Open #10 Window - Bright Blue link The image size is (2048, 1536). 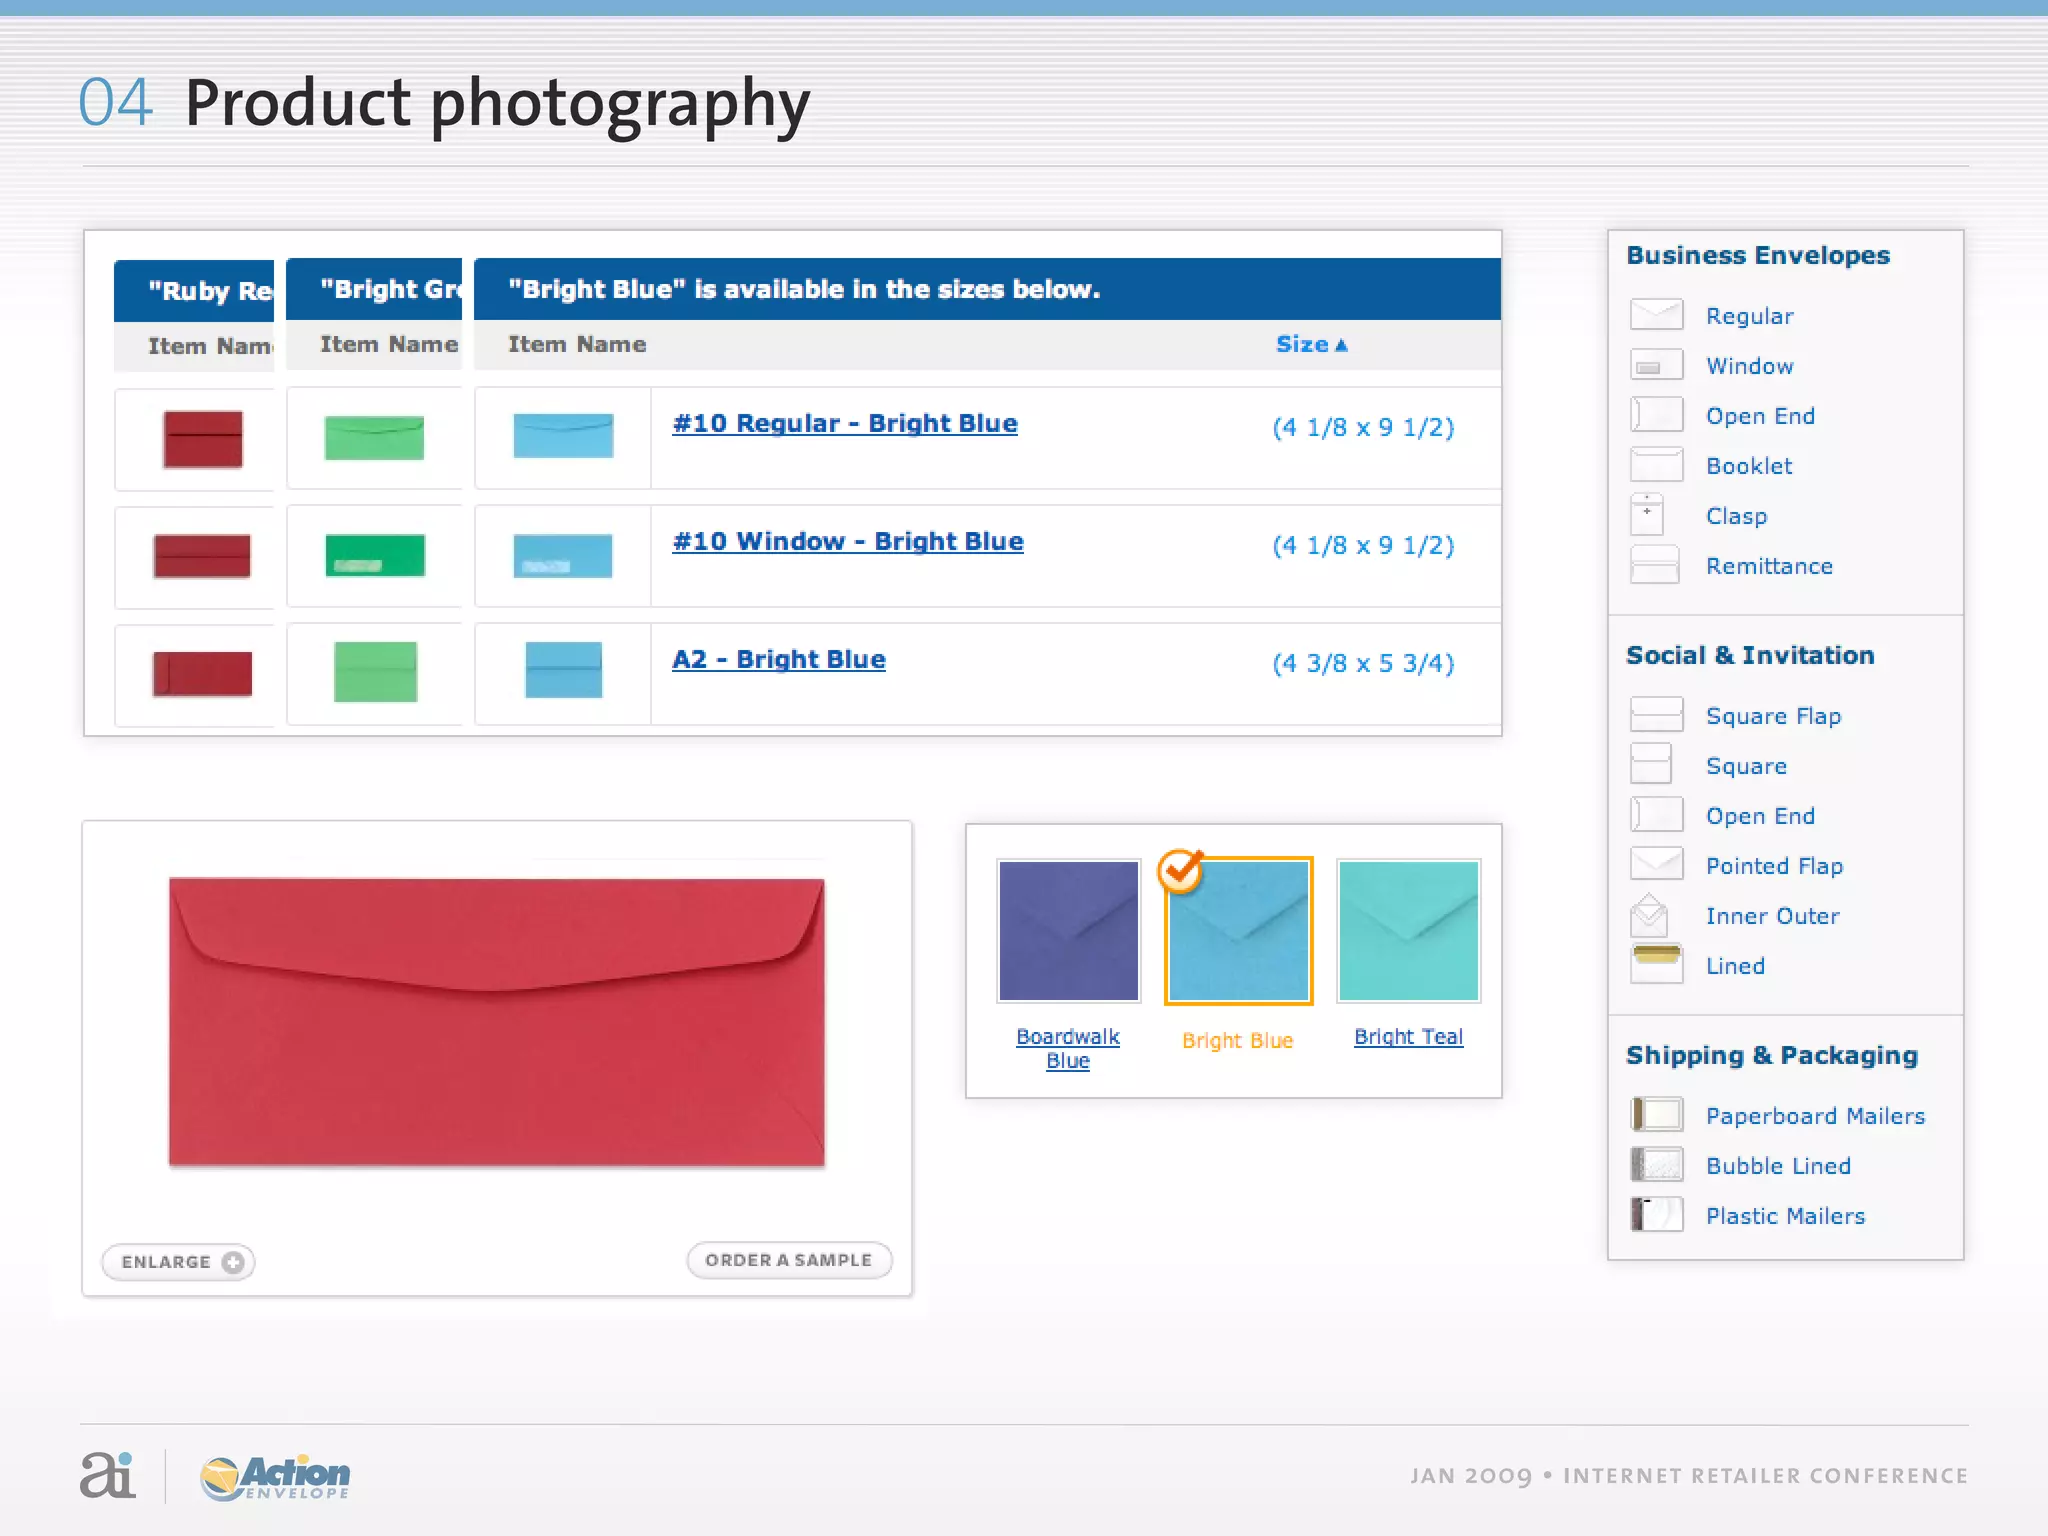tap(848, 542)
